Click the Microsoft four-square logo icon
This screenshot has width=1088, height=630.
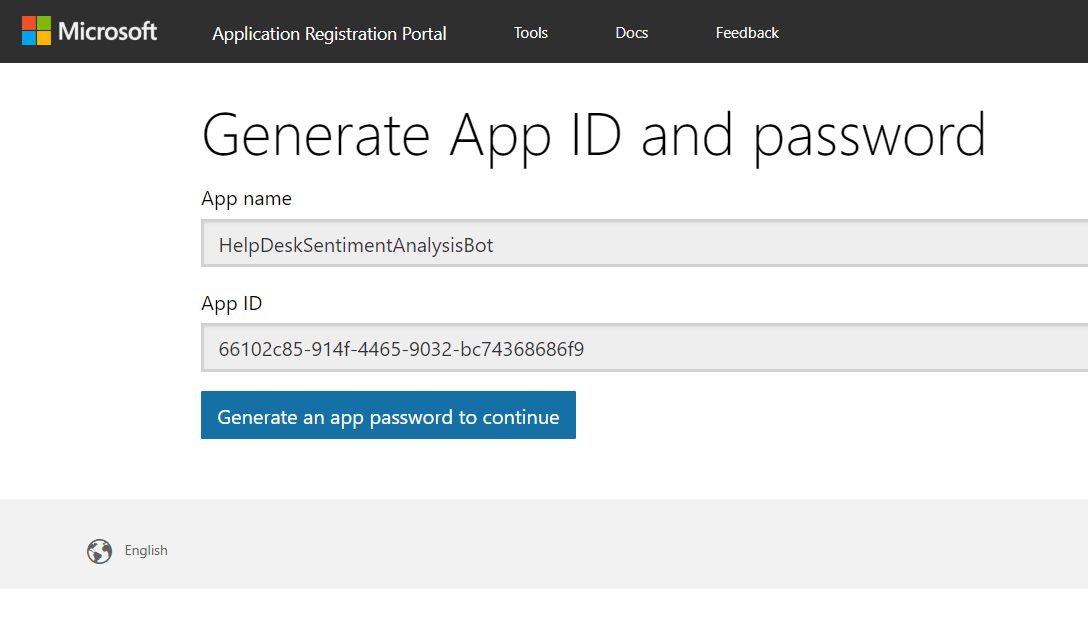click(36, 31)
